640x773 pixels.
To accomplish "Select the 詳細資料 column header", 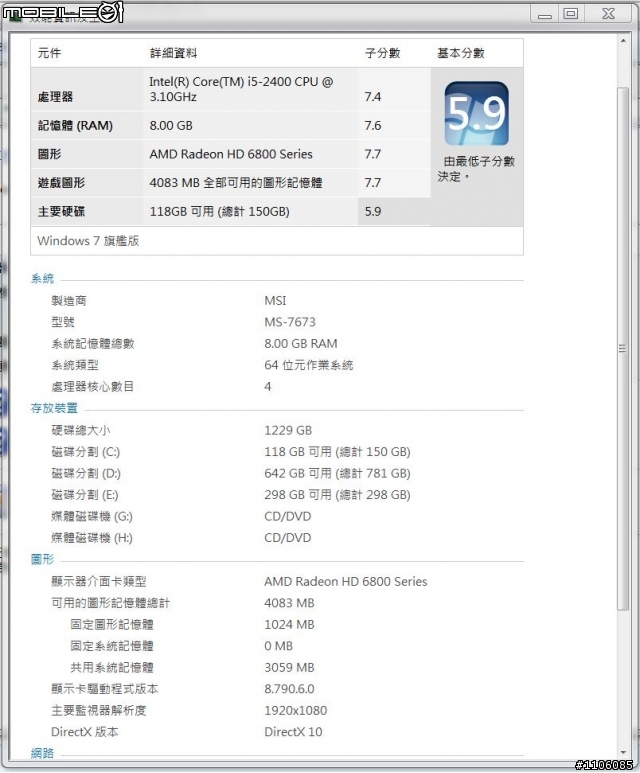I will pyautogui.click(x=173, y=53).
